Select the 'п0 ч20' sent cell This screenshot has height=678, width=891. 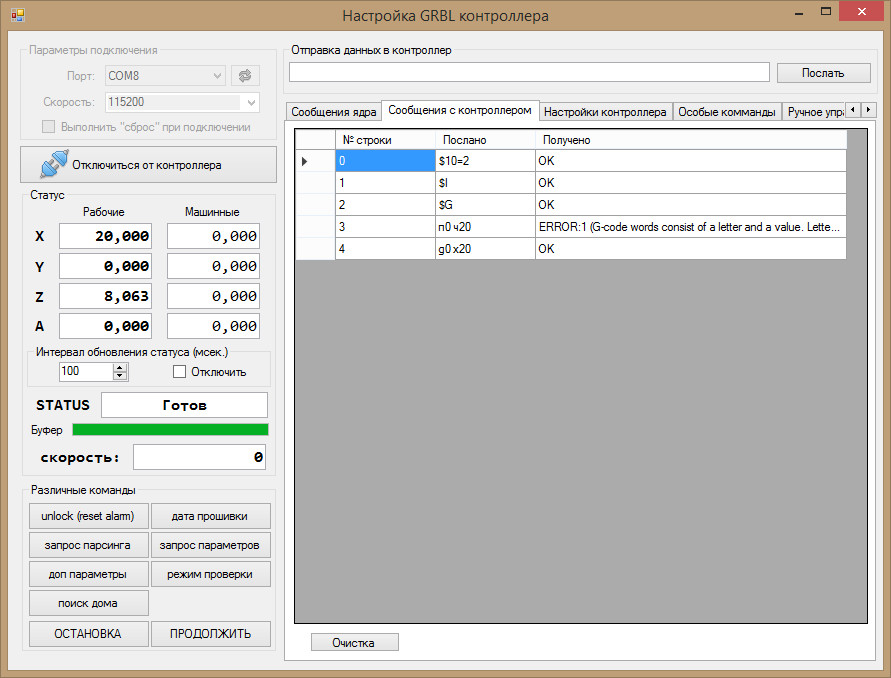(x=485, y=227)
